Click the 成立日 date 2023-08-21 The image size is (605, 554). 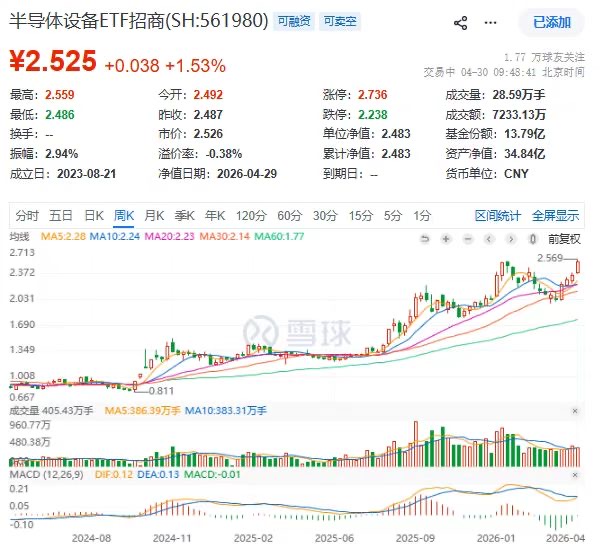click(86, 174)
